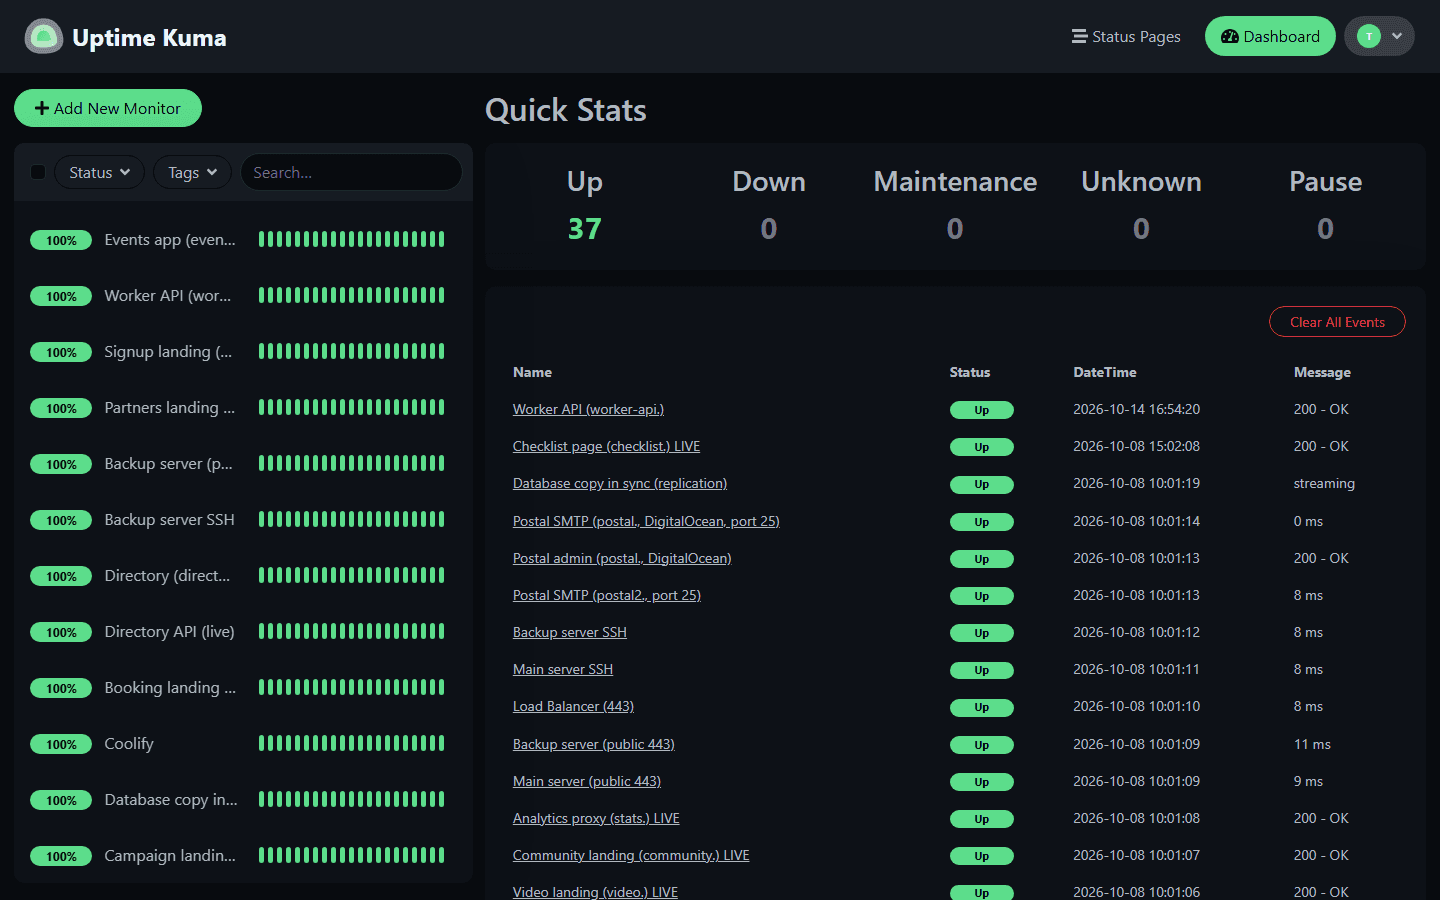Click the Up count 37
Screen dimensions: 1440x900
click(x=585, y=229)
